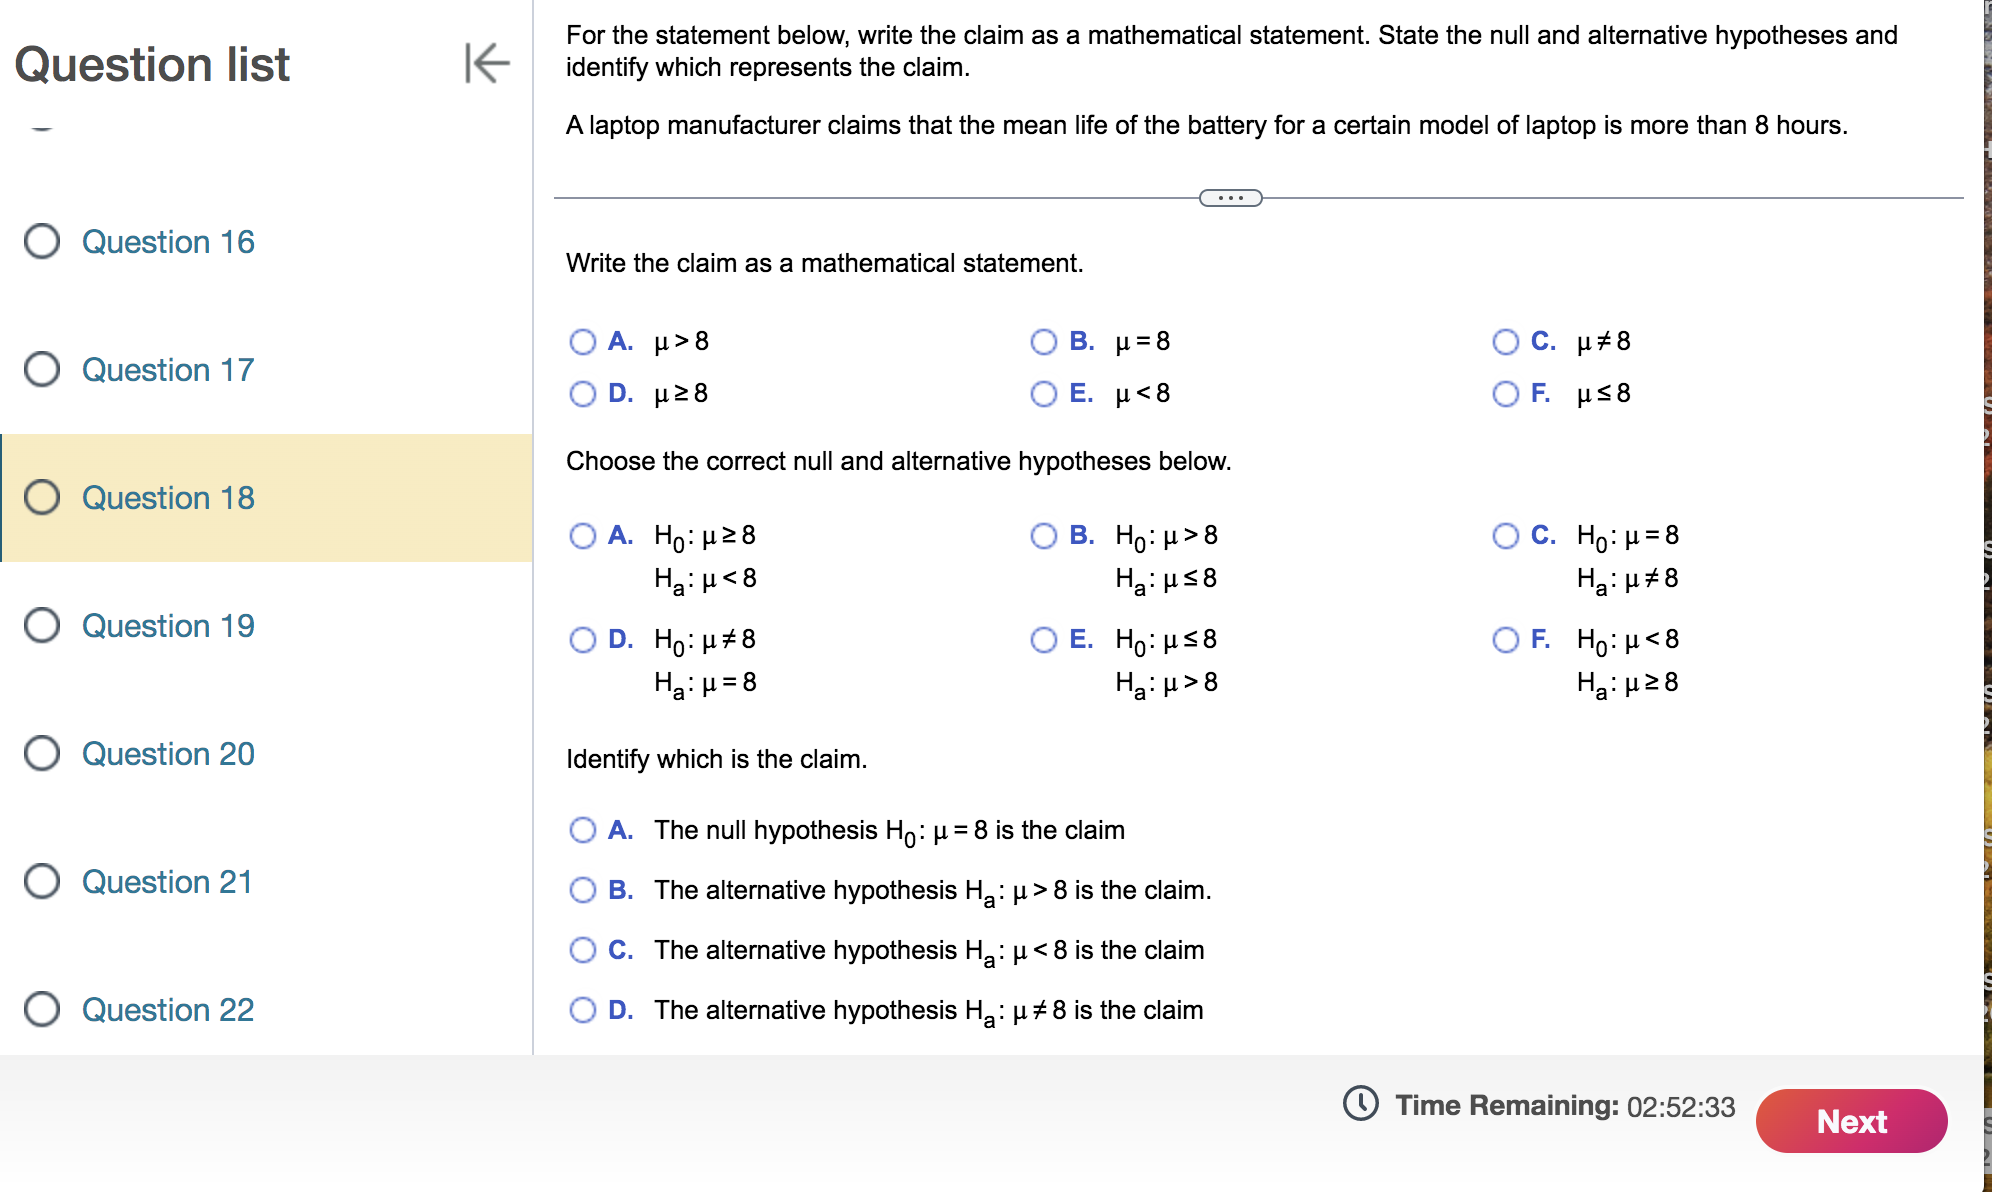Select answer D: μ ≥ 8
Screen dimensions: 1992x1192
tap(583, 393)
